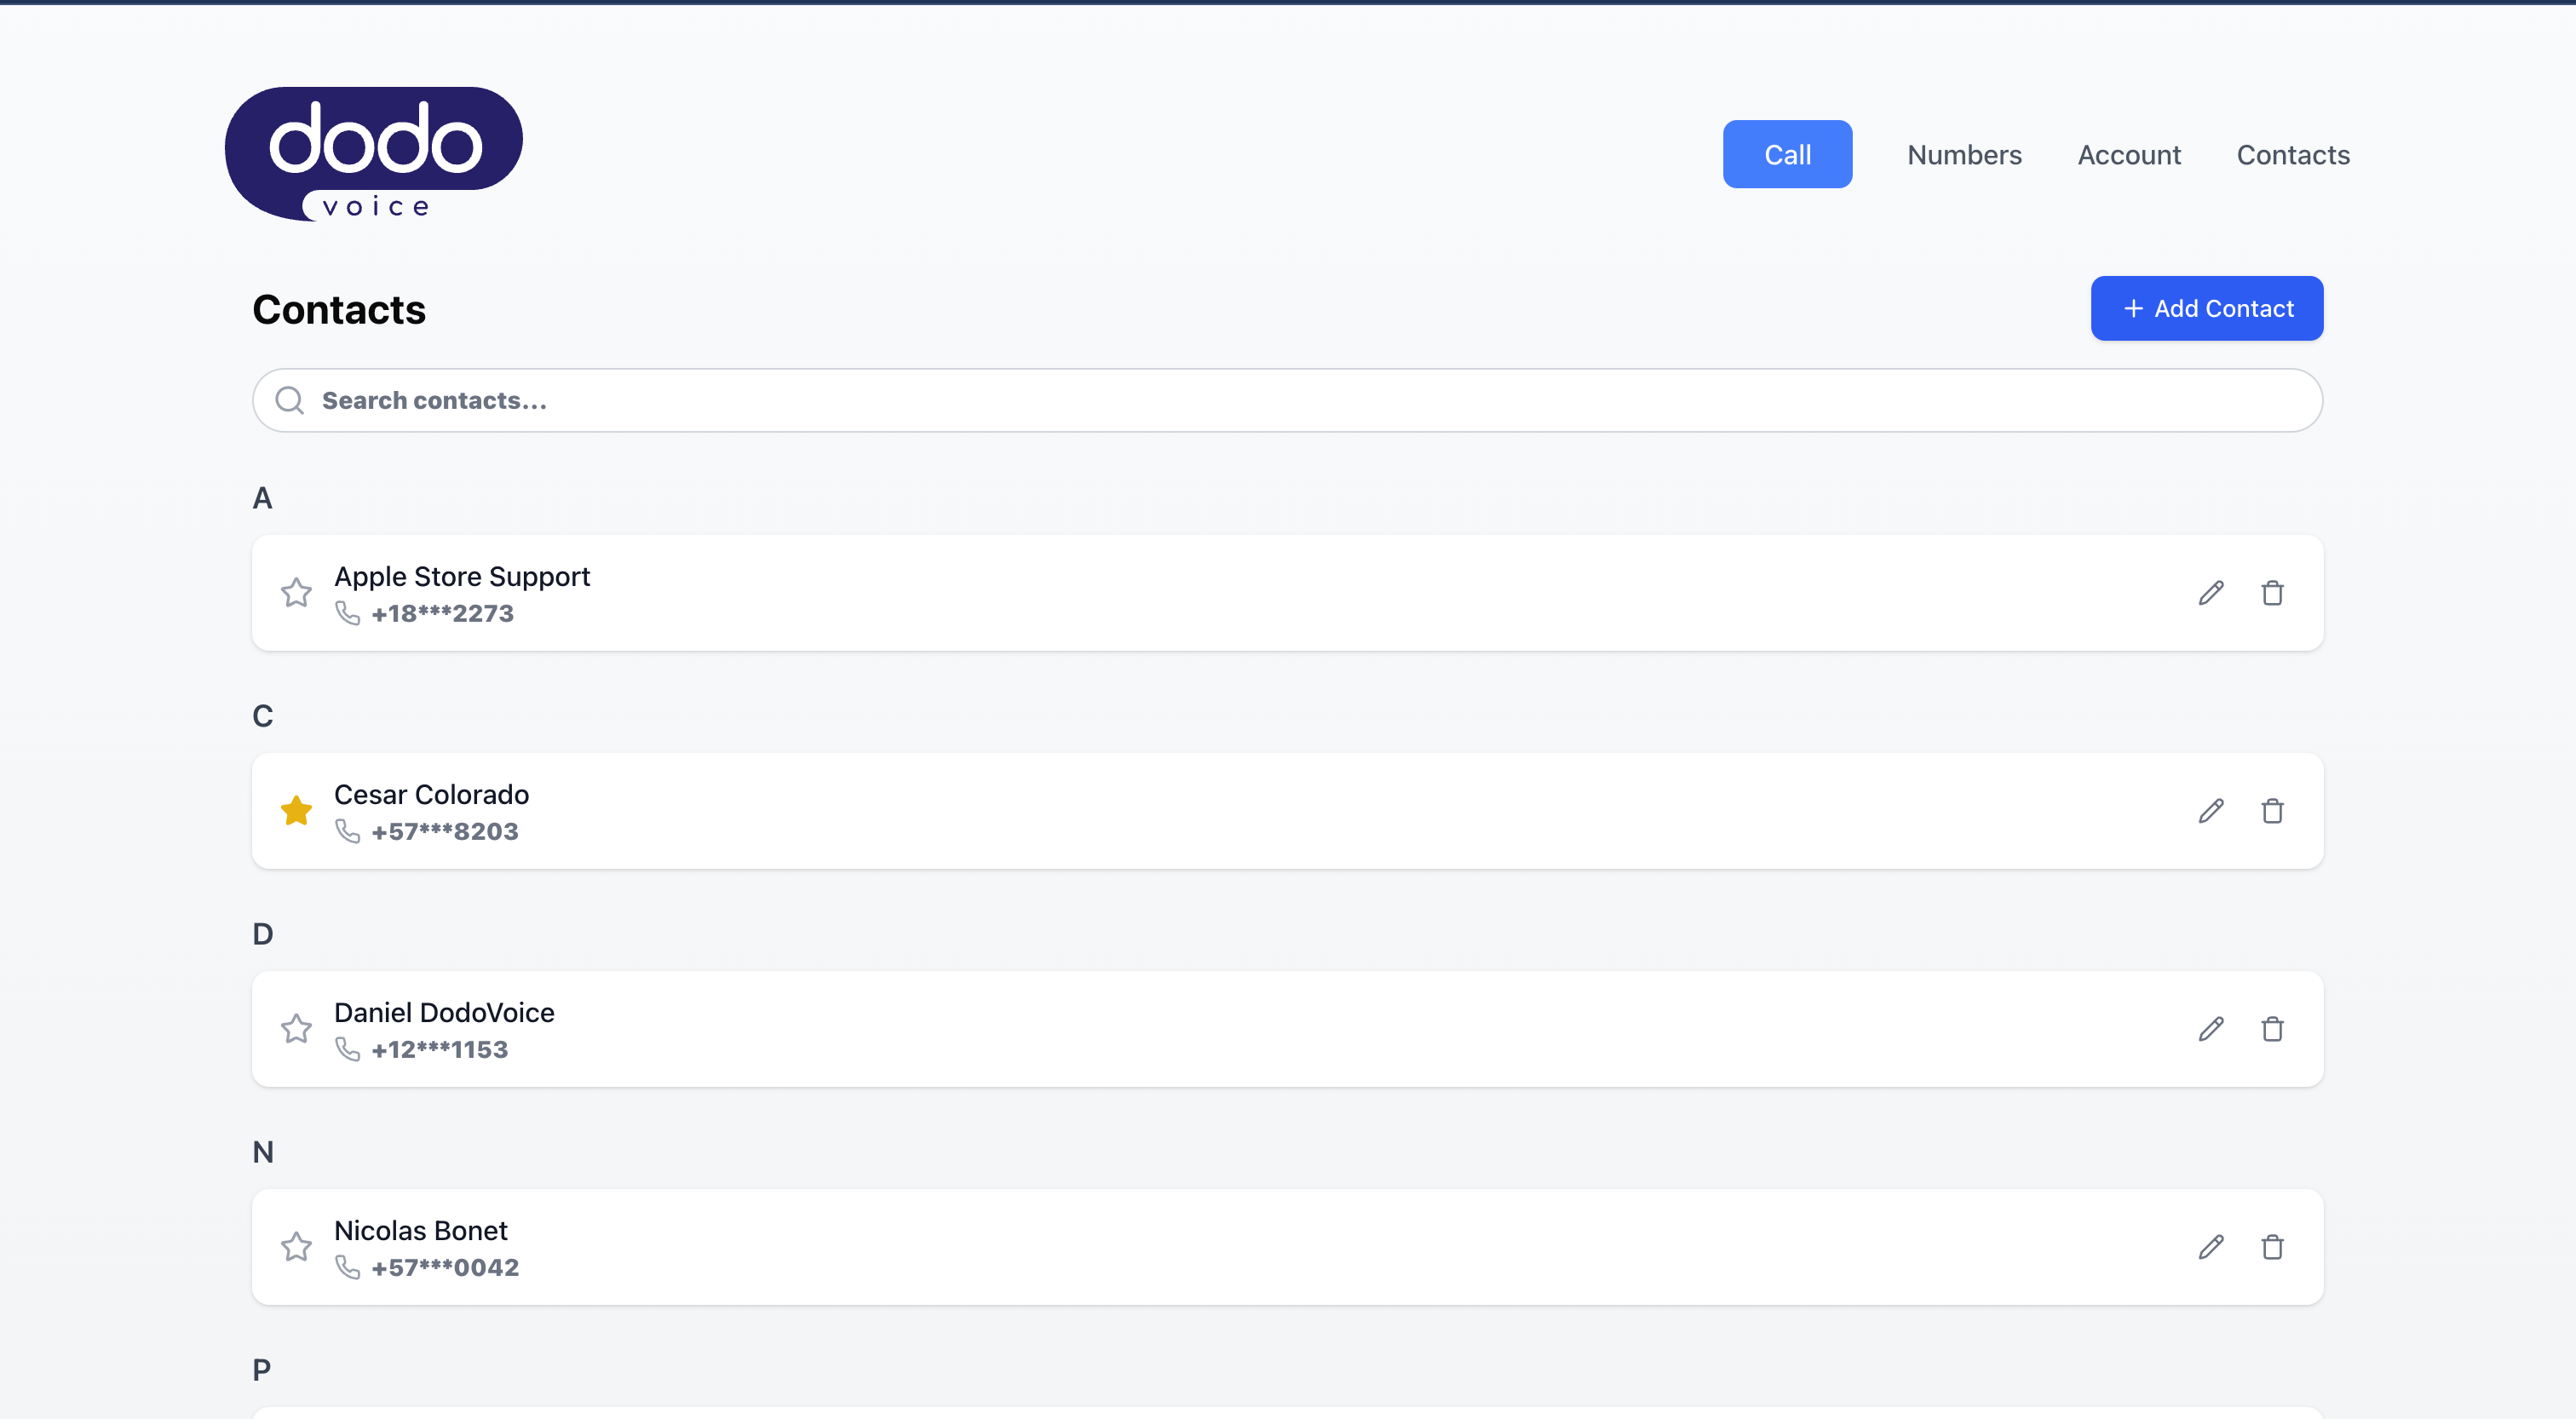Open the Call page
Image resolution: width=2576 pixels, height=1419 pixels.
coord(1787,154)
